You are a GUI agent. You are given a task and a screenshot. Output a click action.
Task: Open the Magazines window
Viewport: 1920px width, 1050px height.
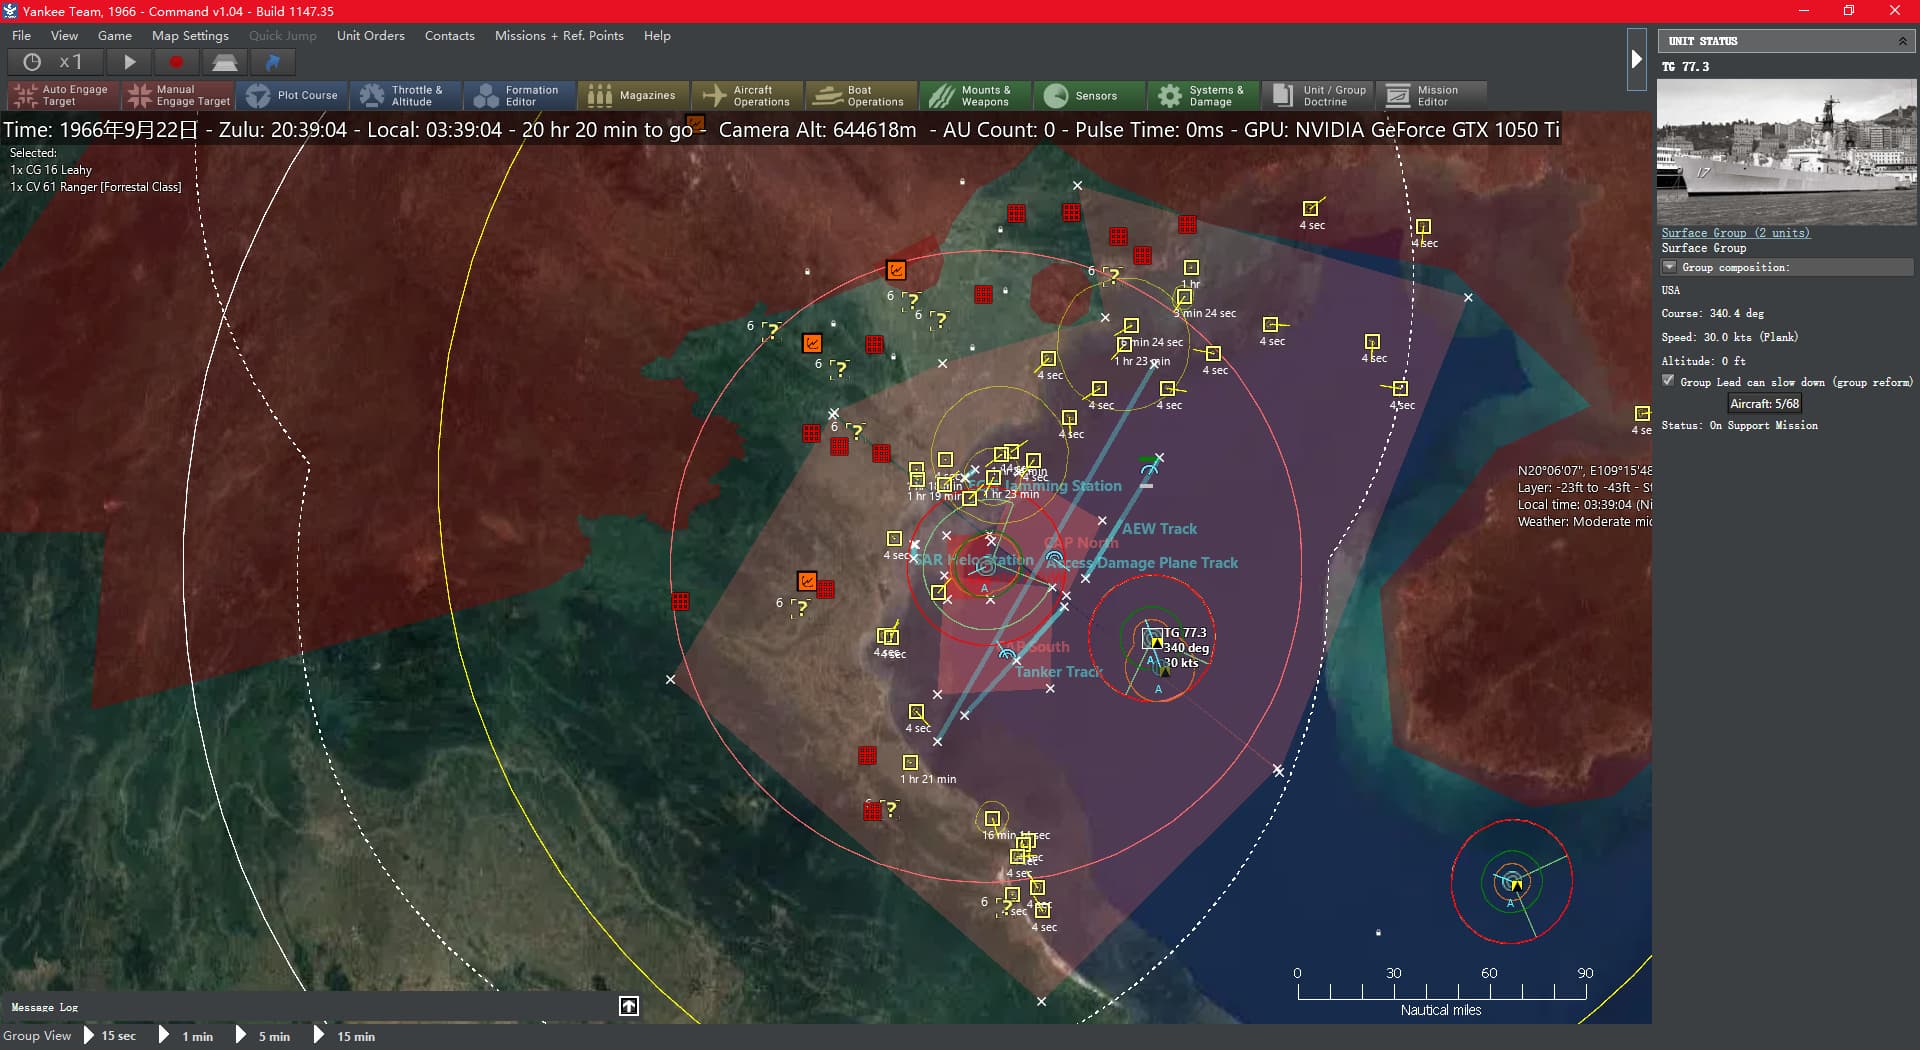(x=633, y=96)
